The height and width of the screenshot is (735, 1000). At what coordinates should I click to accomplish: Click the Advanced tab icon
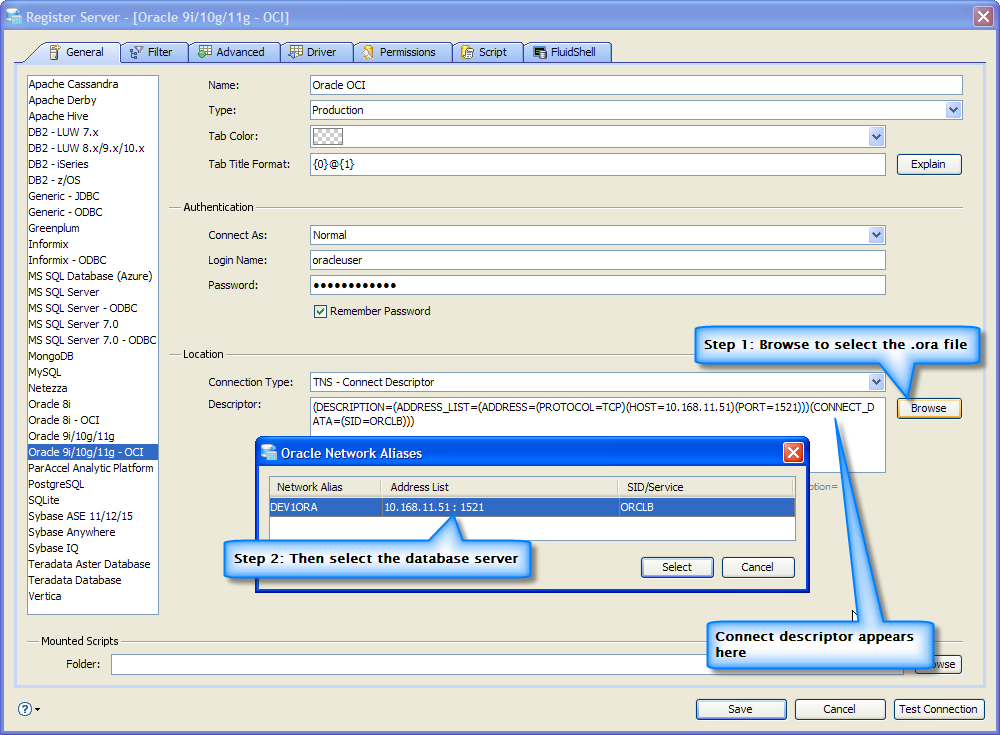pos(205,52)
